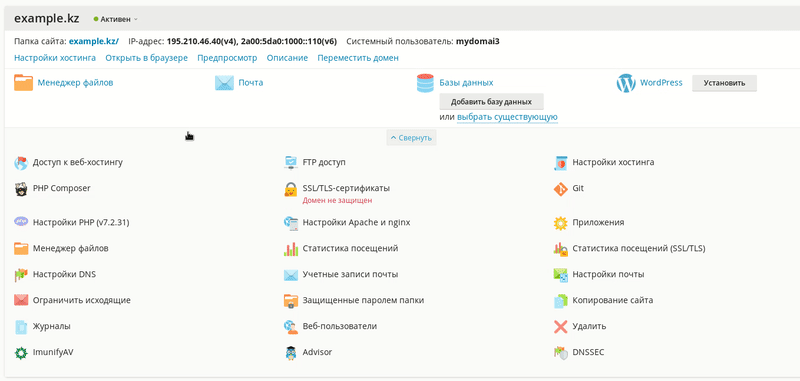Click the PHP settings icon

coord(21,222)
